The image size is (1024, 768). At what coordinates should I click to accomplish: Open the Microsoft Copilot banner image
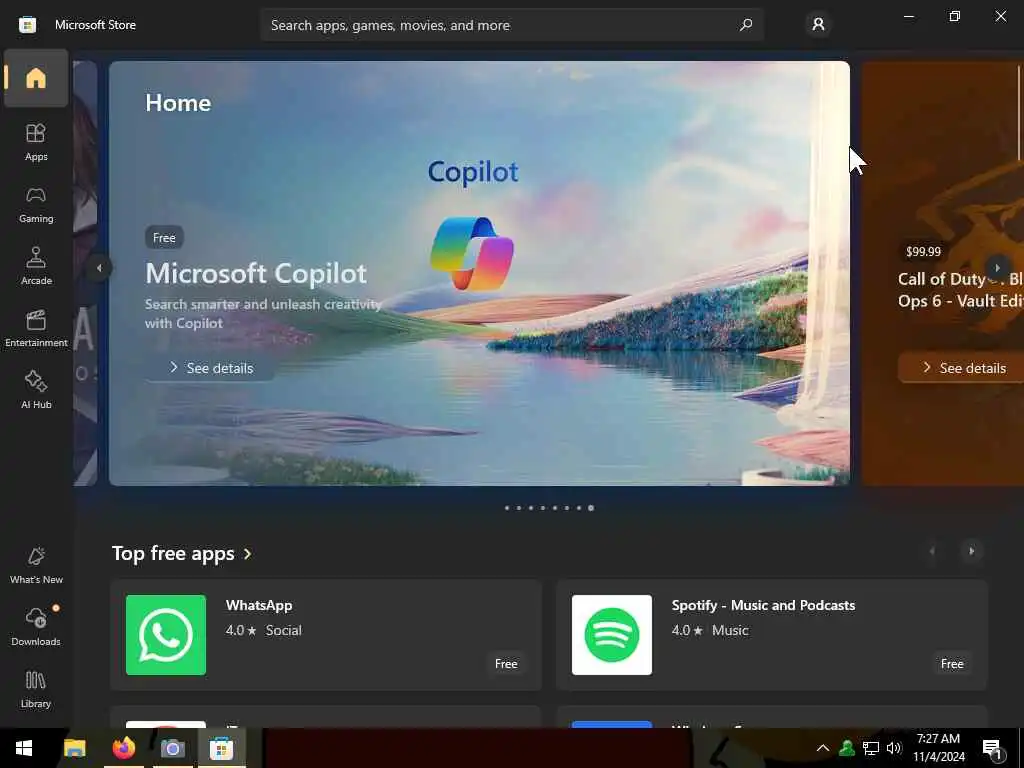[479, 273]
